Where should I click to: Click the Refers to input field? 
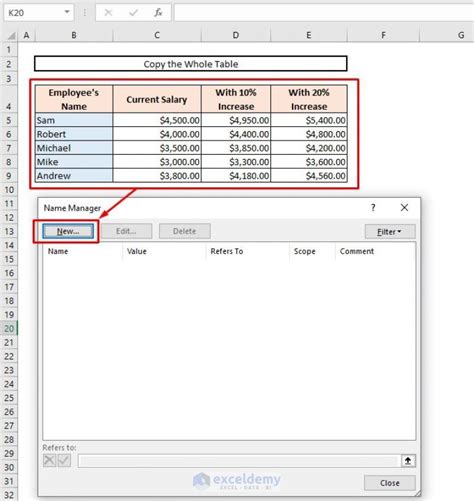coord(238,461)
